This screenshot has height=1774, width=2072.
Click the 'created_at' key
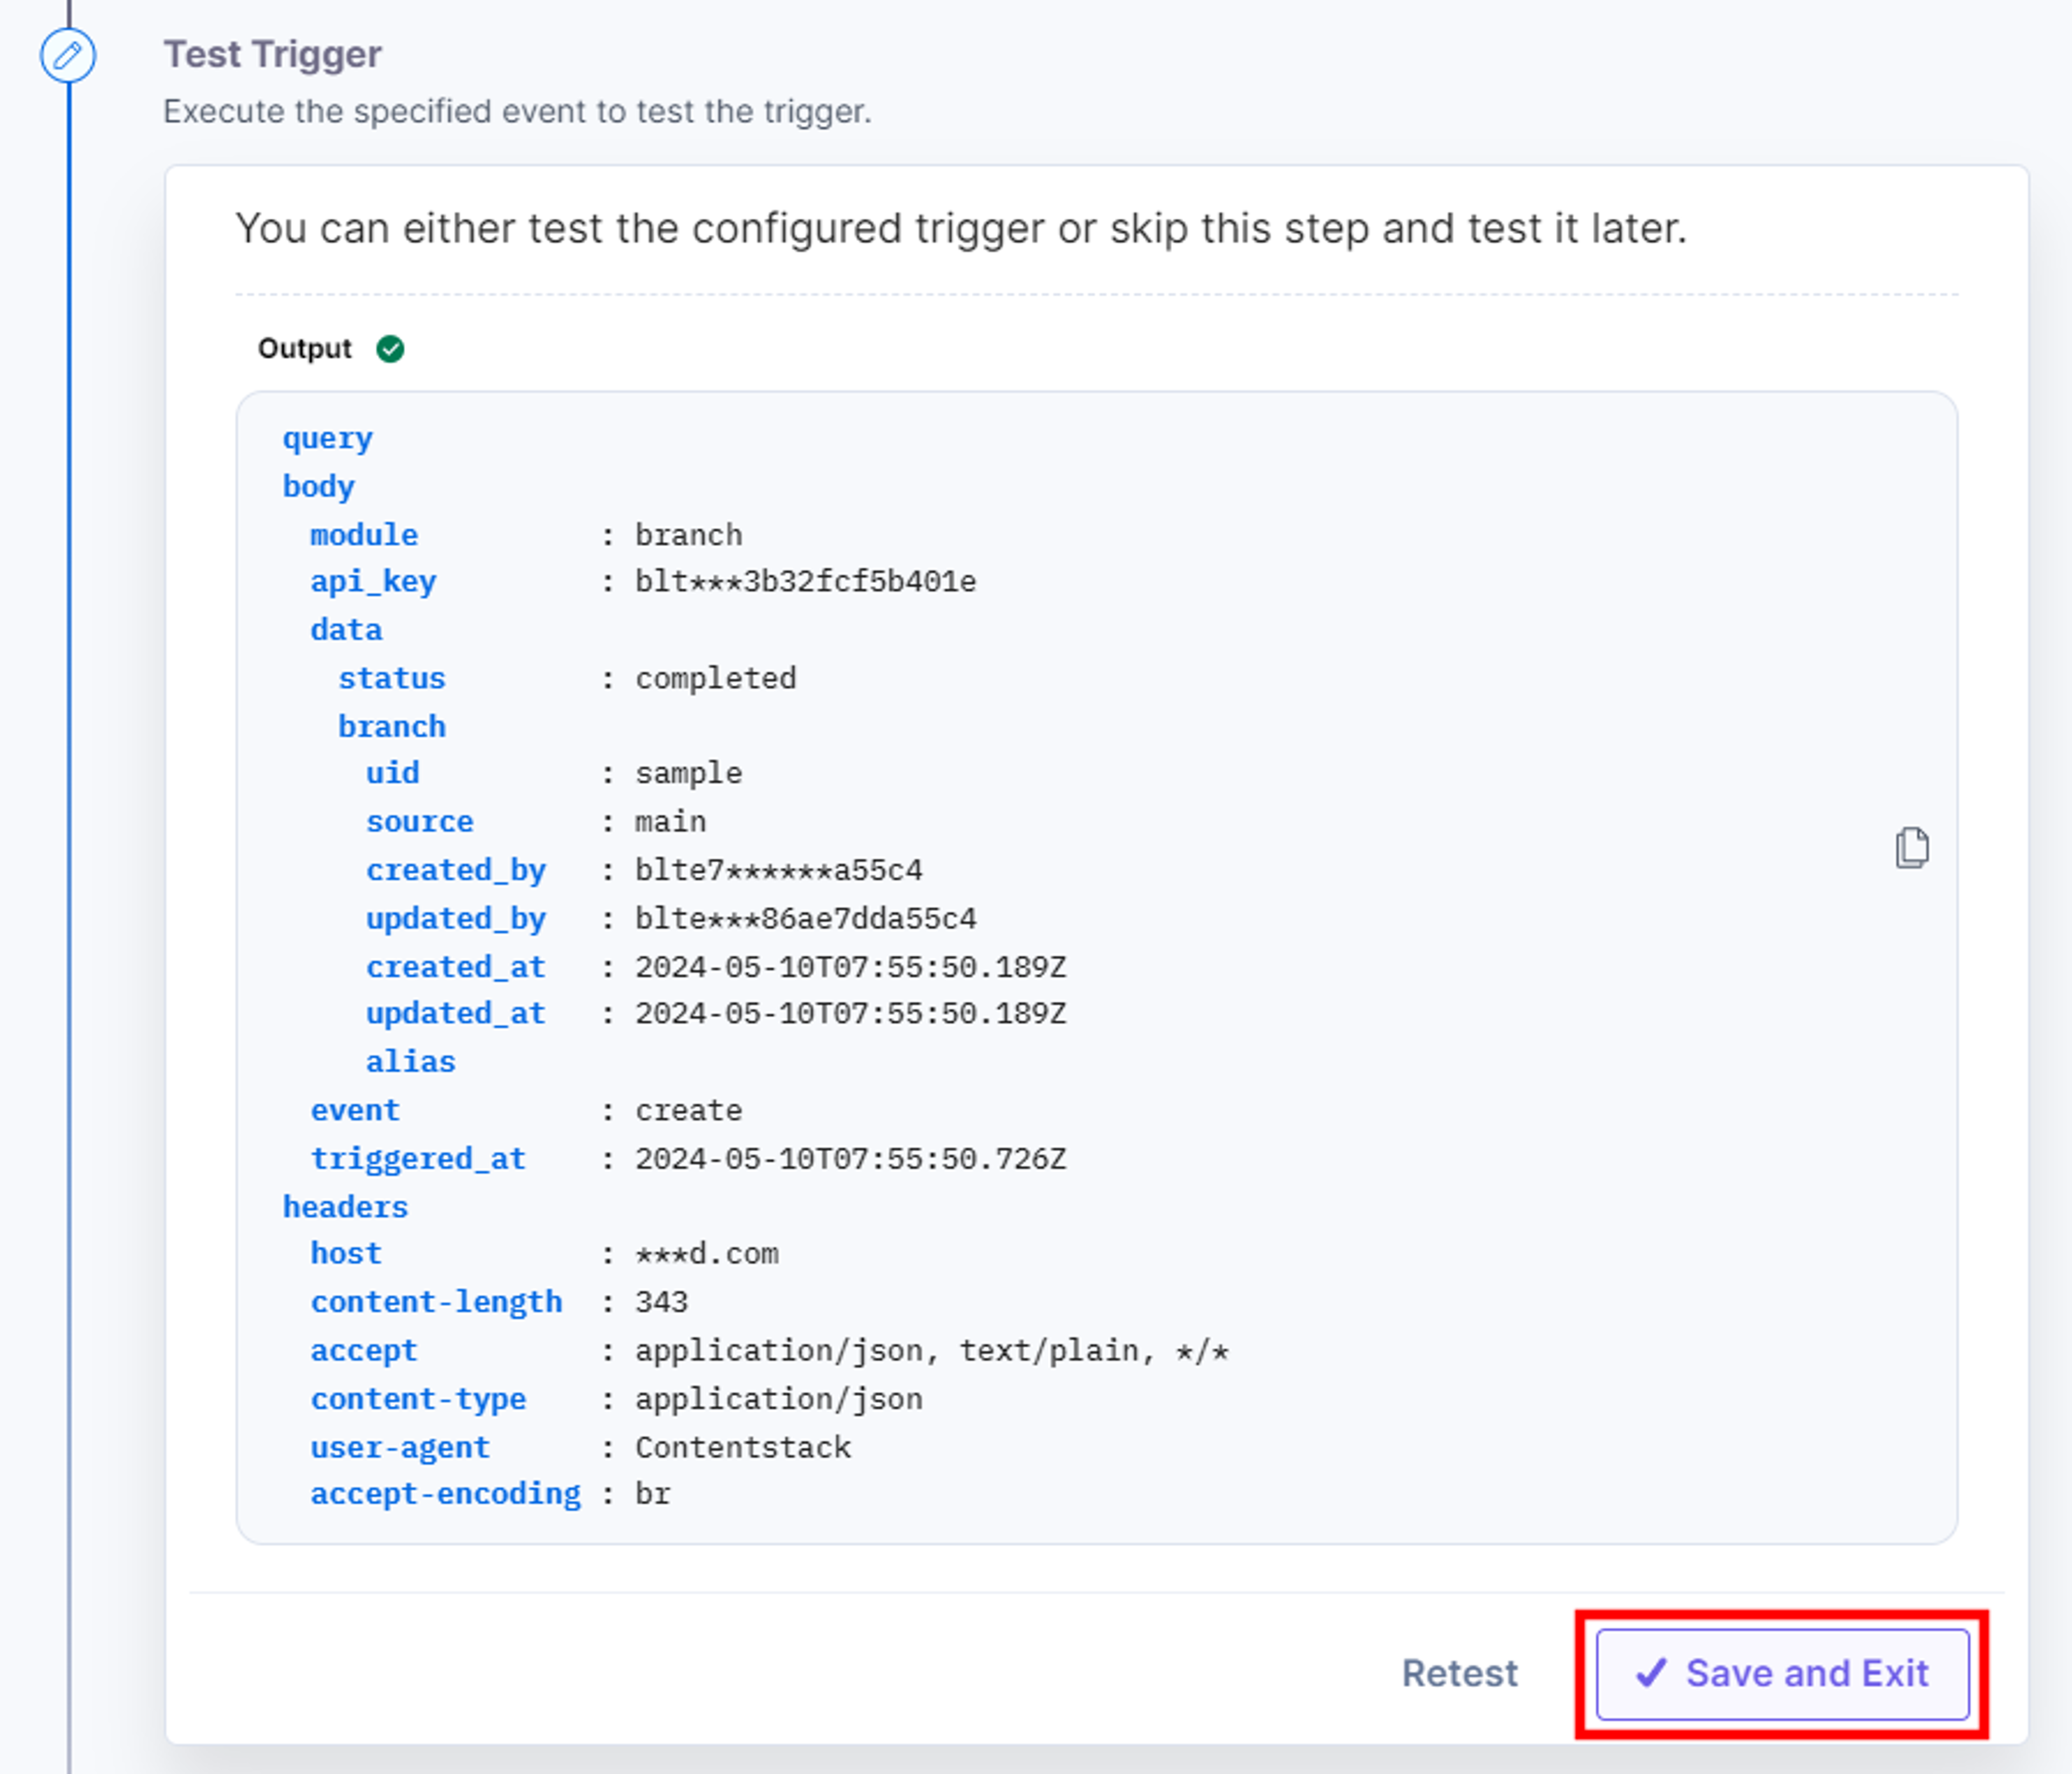tap(455, 967)
